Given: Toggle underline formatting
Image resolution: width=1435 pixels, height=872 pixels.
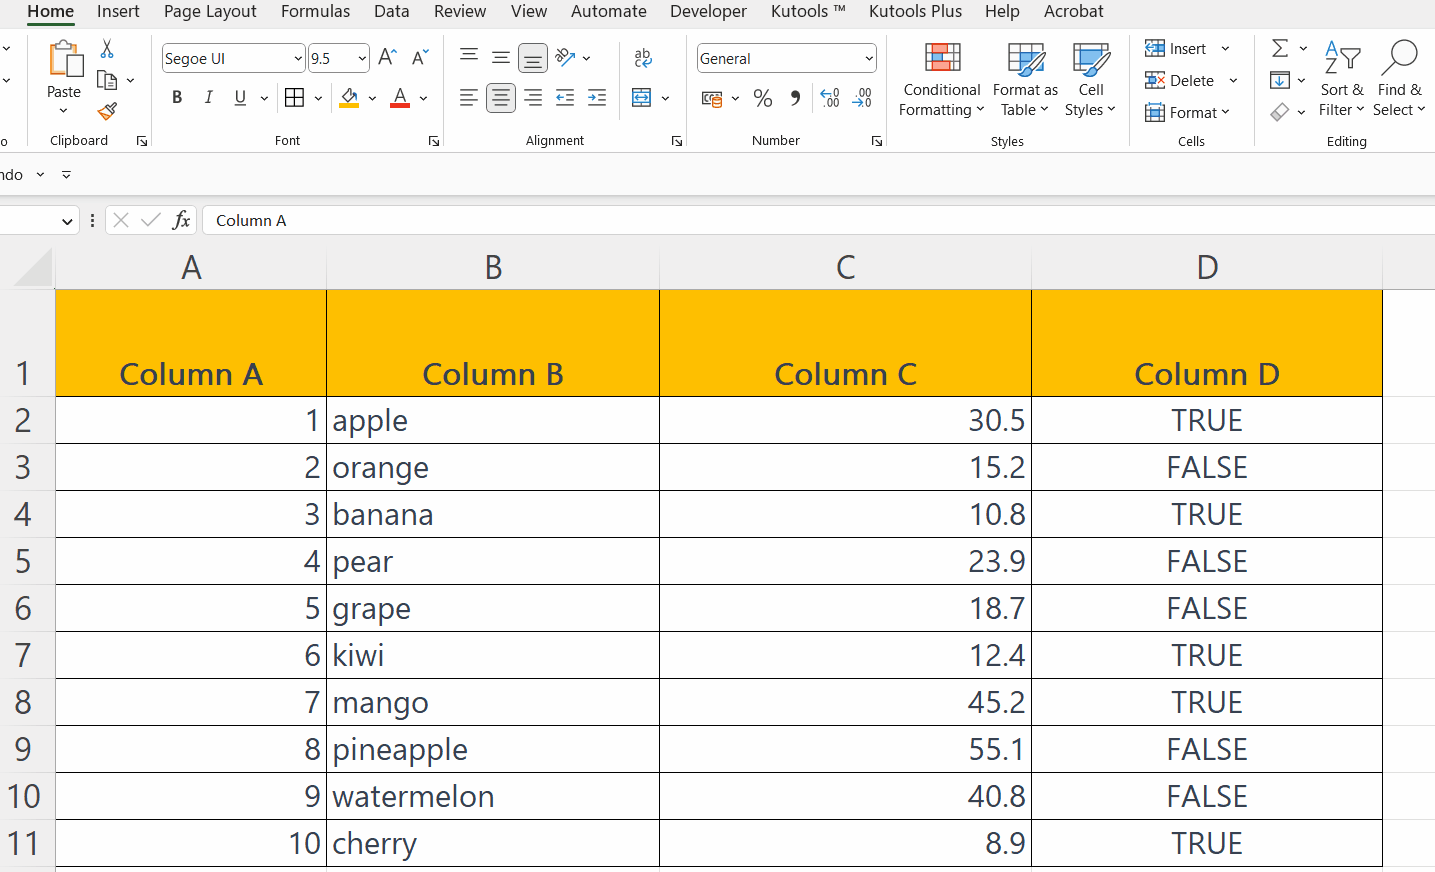Looking at the screenshot, I should pos(239,97).
